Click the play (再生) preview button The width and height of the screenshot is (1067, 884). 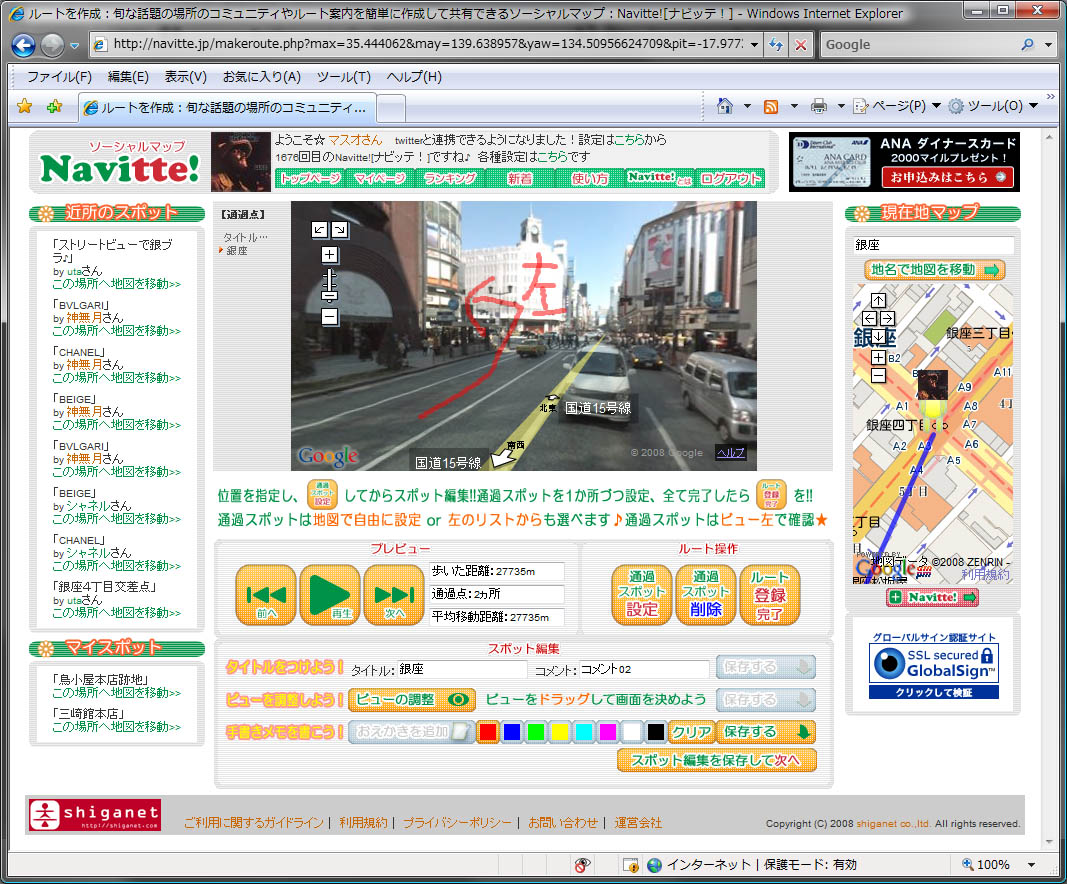pyautogui.click(x=330, y=595)
